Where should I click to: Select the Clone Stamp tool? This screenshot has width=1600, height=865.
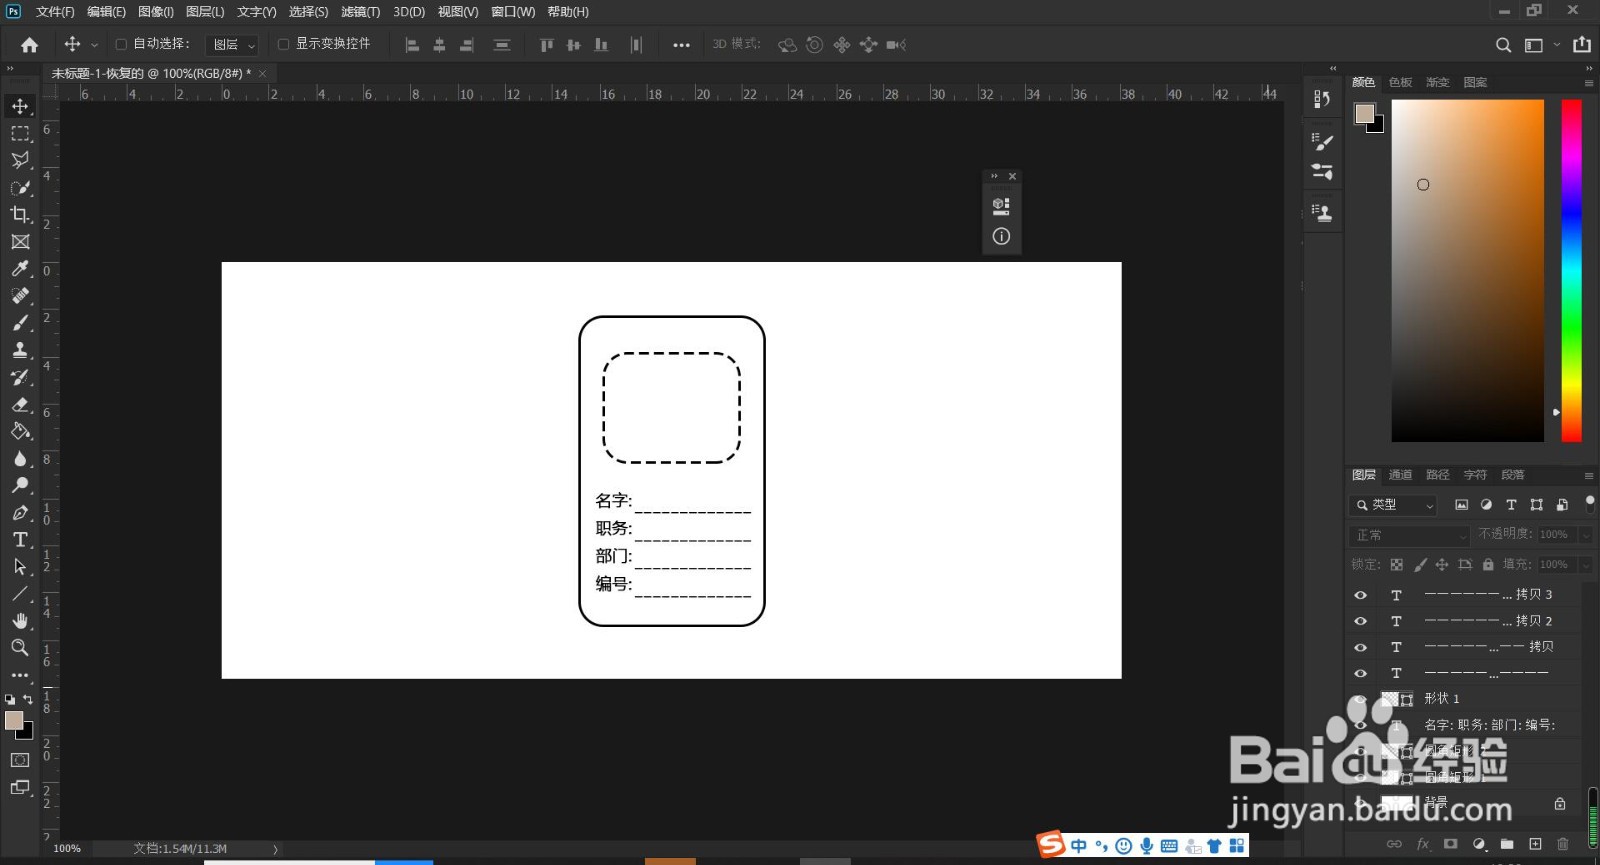(x=20, y=350)
